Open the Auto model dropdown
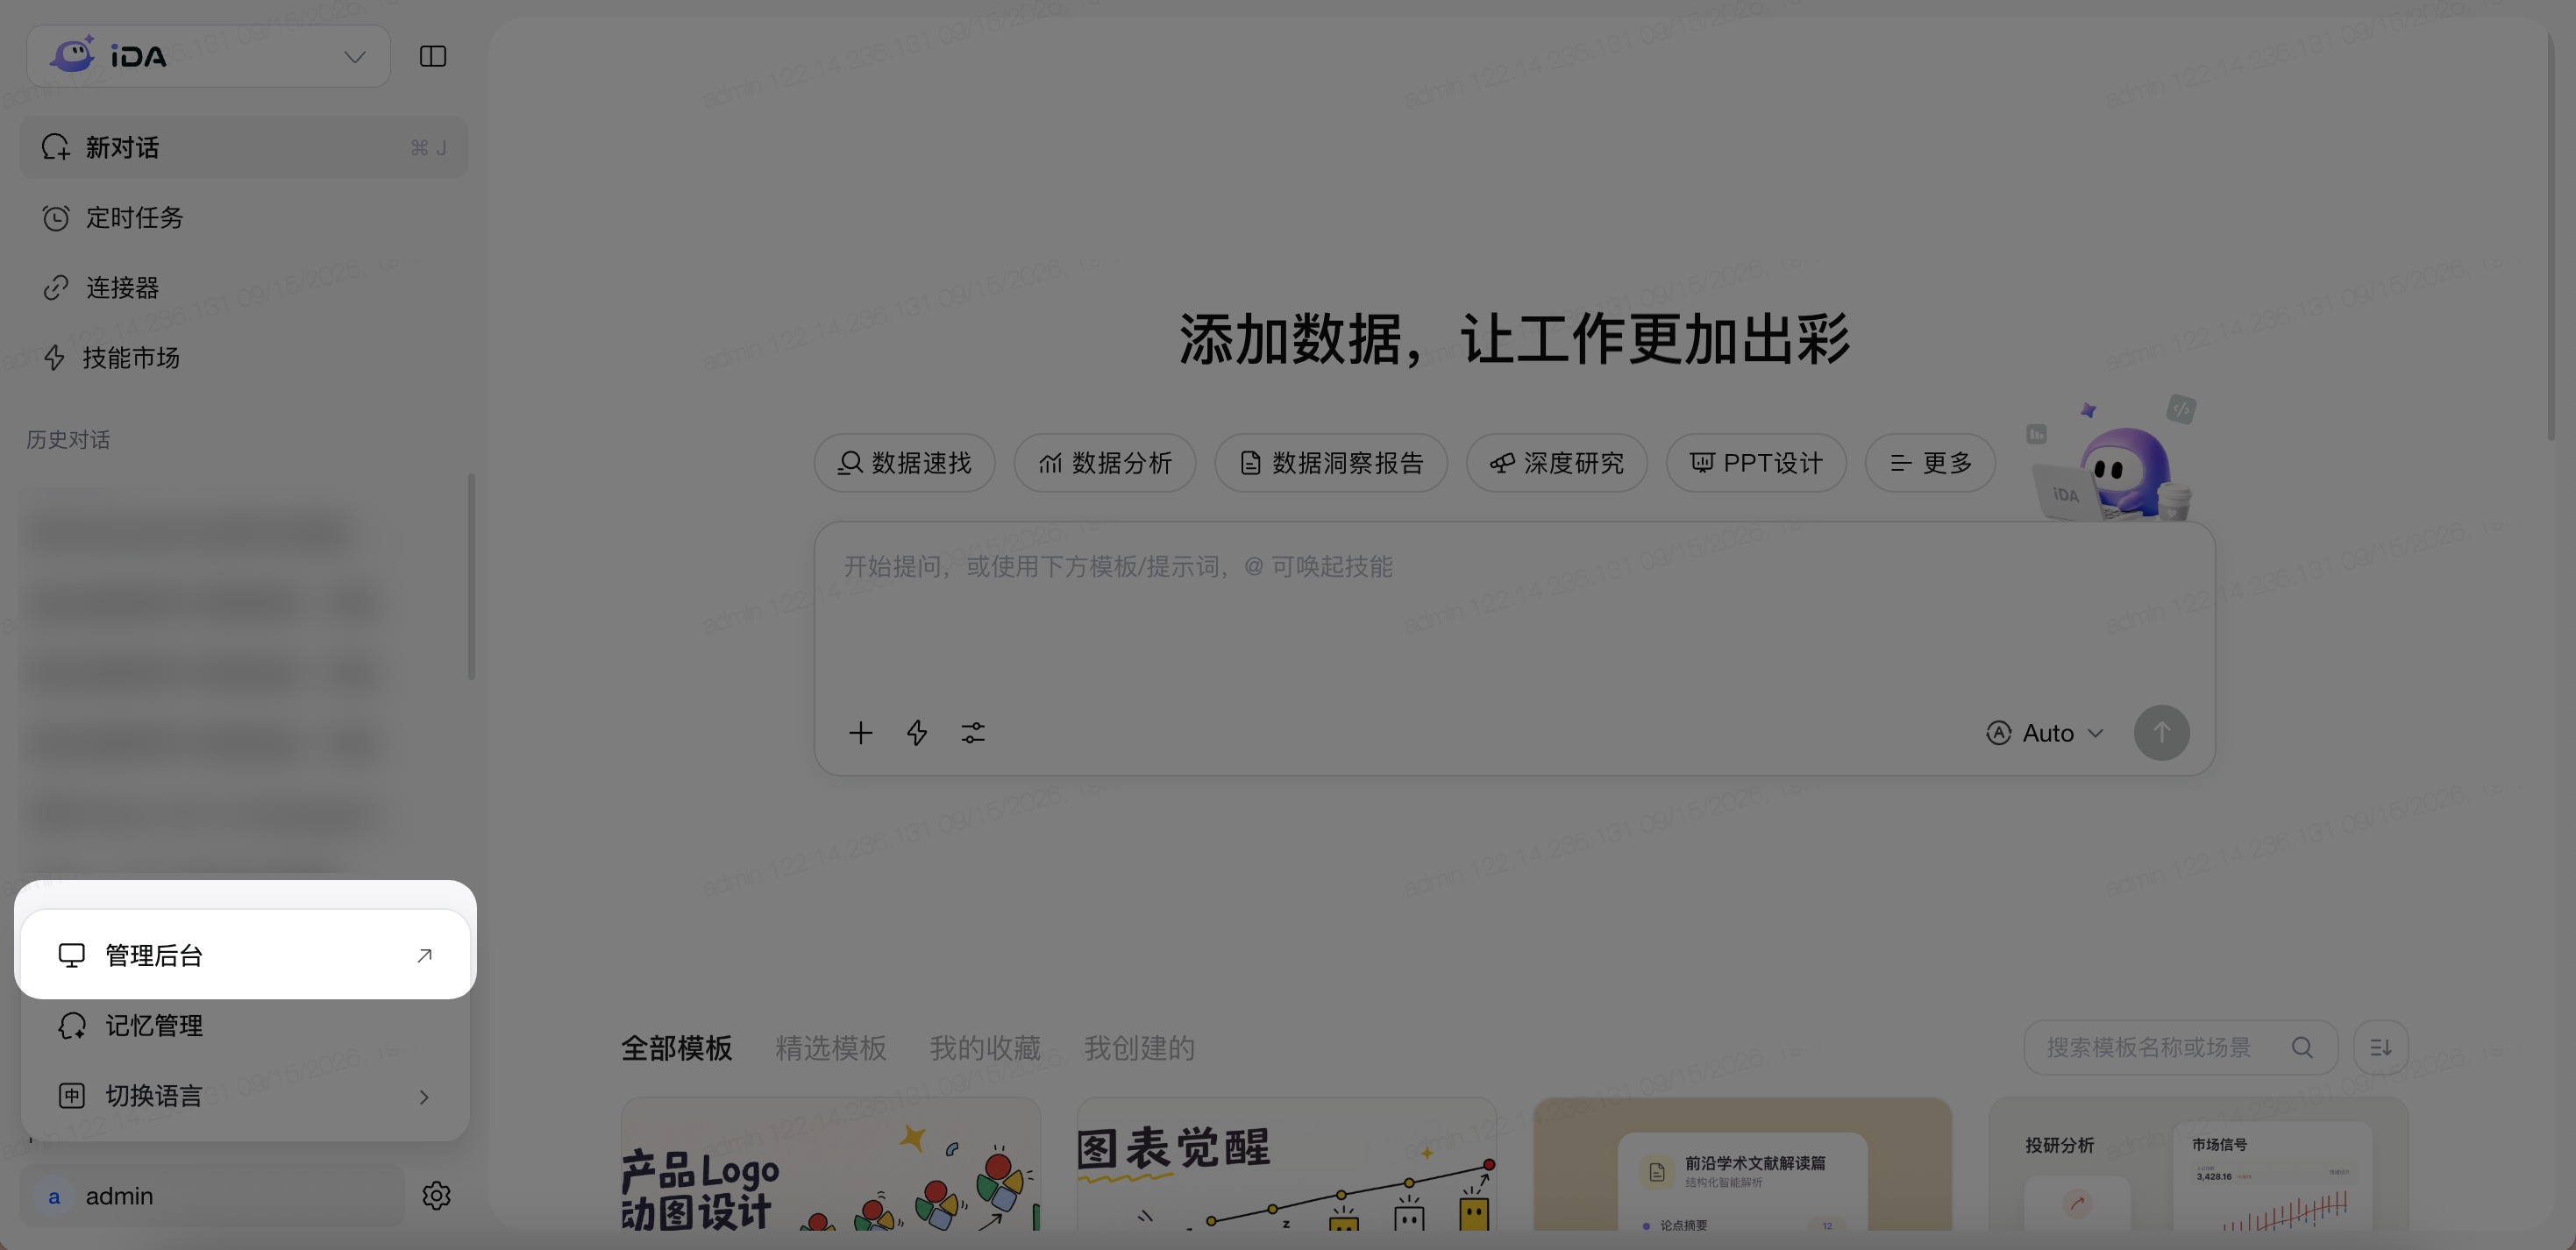Viewport: 2576px width, 1250px height. [2045, 733]
